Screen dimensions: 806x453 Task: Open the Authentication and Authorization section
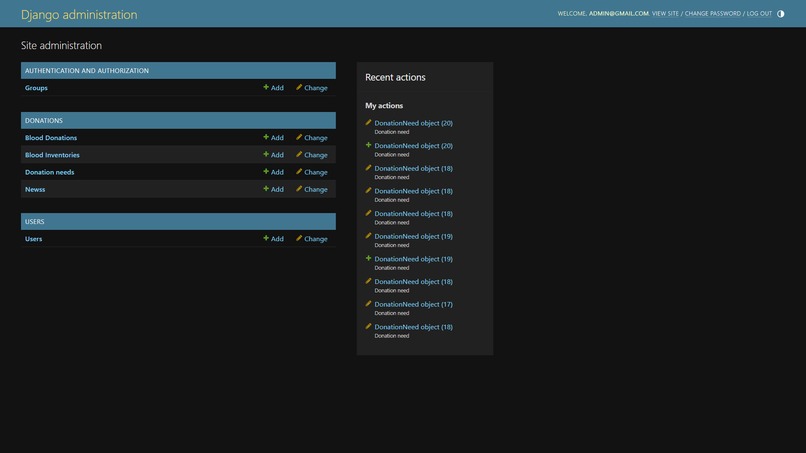click(x=87, y=70)
